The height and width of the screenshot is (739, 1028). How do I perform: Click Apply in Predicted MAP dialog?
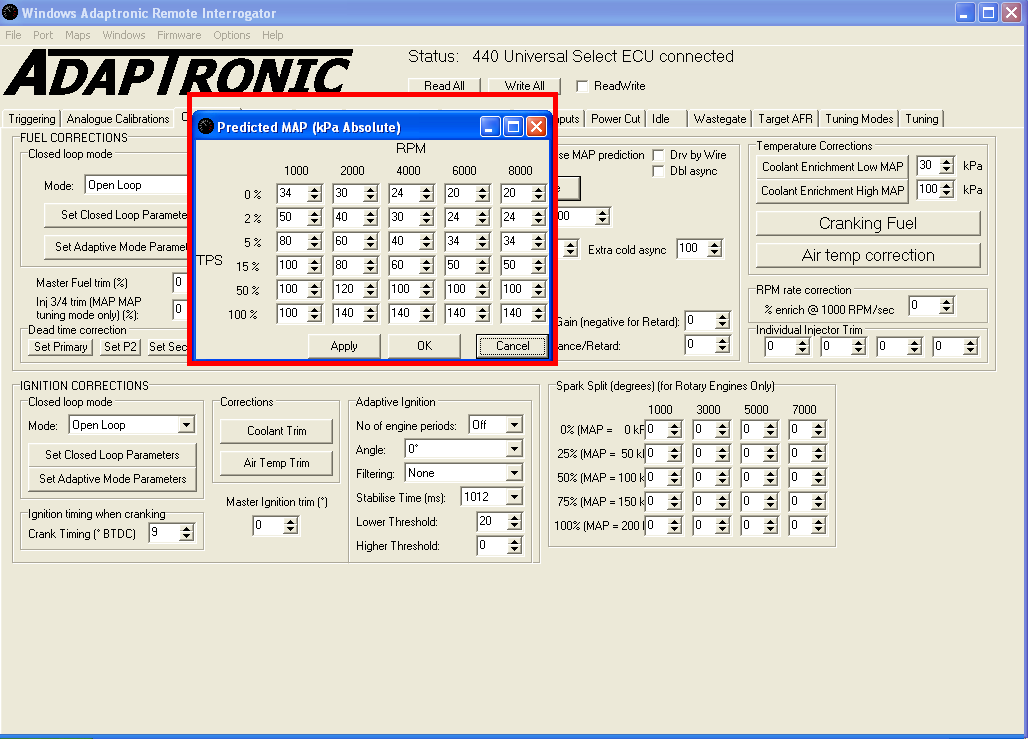[x=344, y=346]
